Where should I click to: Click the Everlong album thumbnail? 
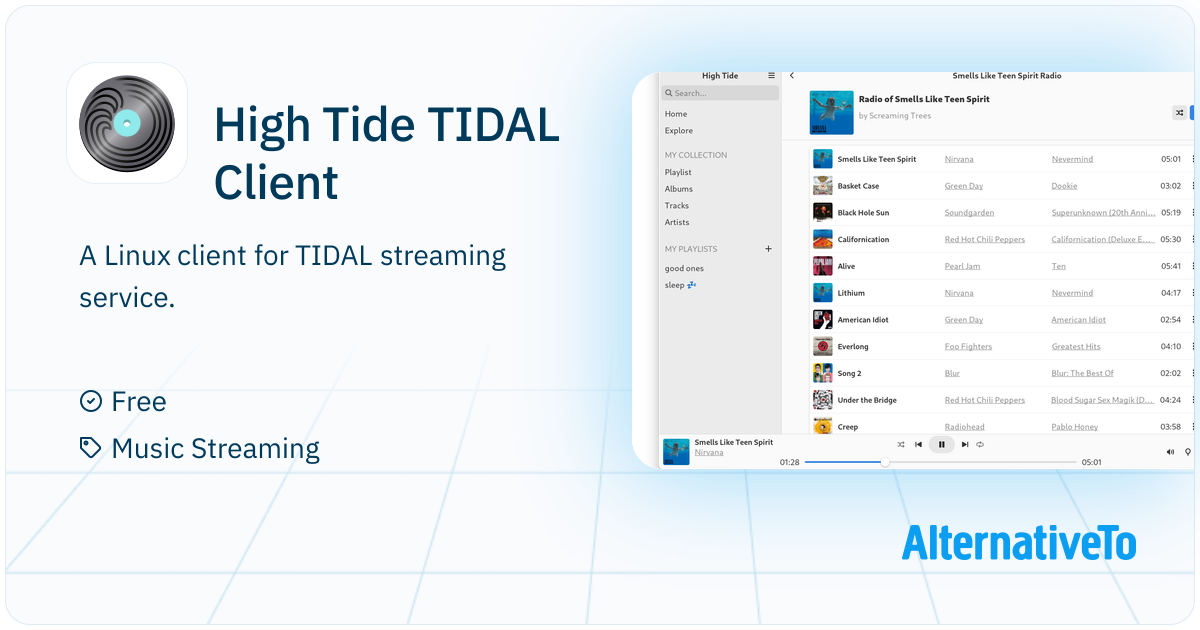click(823, 347)
